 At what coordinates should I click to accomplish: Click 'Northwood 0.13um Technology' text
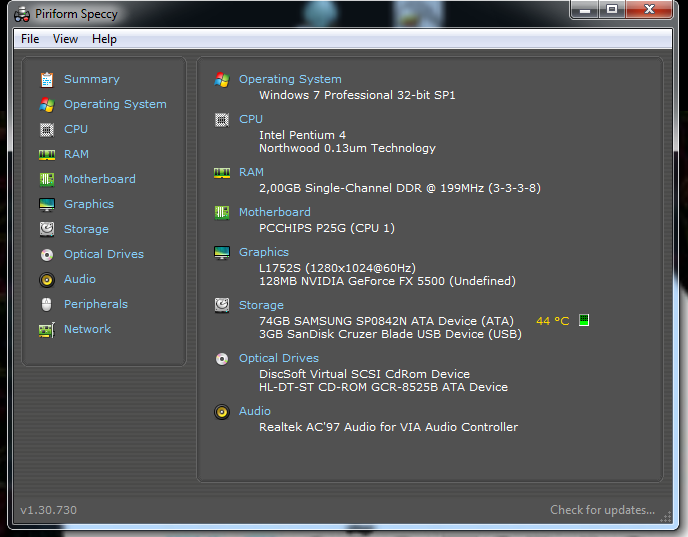pyautogui.click(x=348, y=148)
